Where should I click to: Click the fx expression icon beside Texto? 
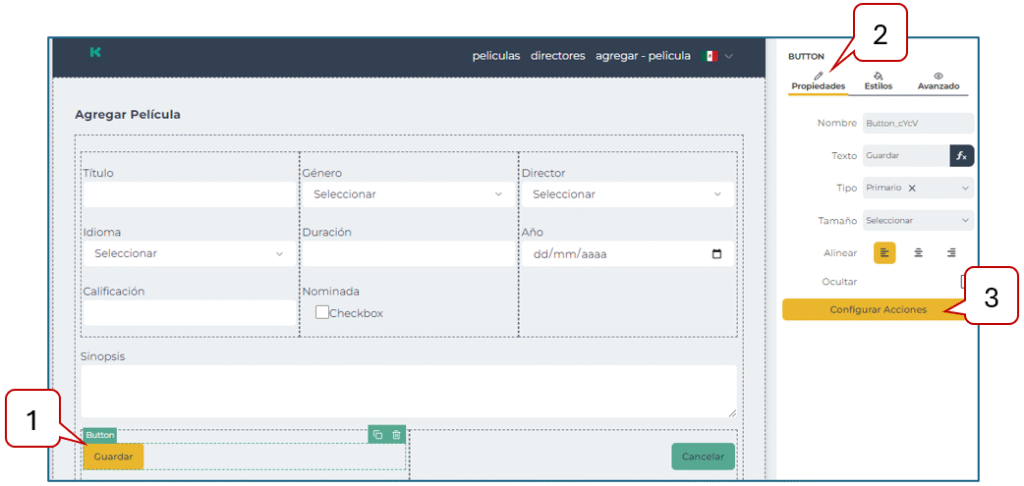[x=961, y=156]
